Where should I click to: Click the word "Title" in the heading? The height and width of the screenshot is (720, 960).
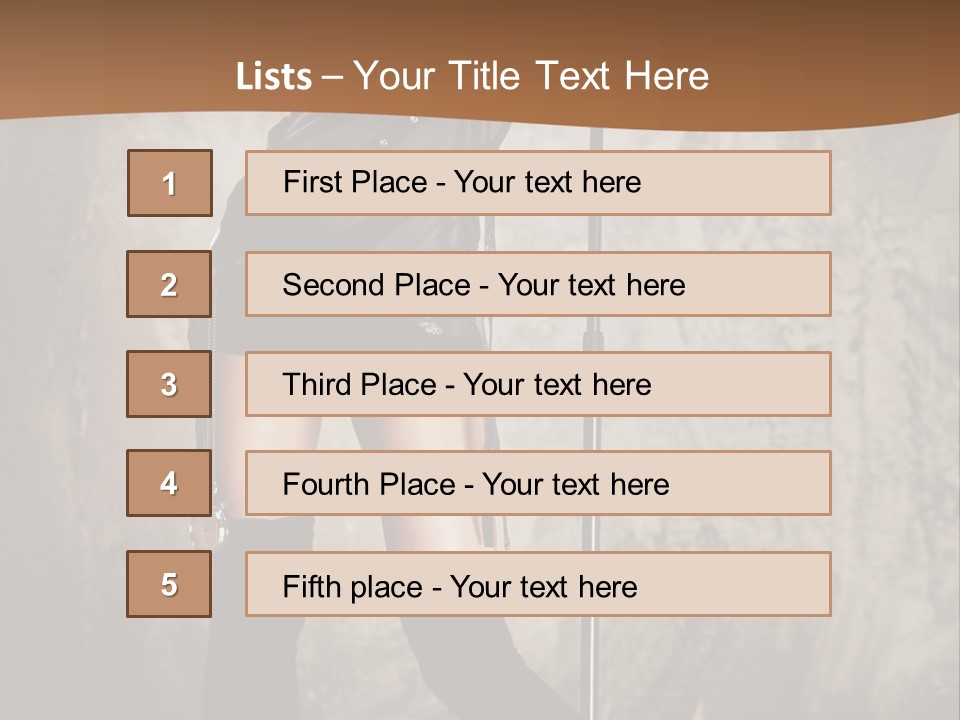(x=487, y=77)
